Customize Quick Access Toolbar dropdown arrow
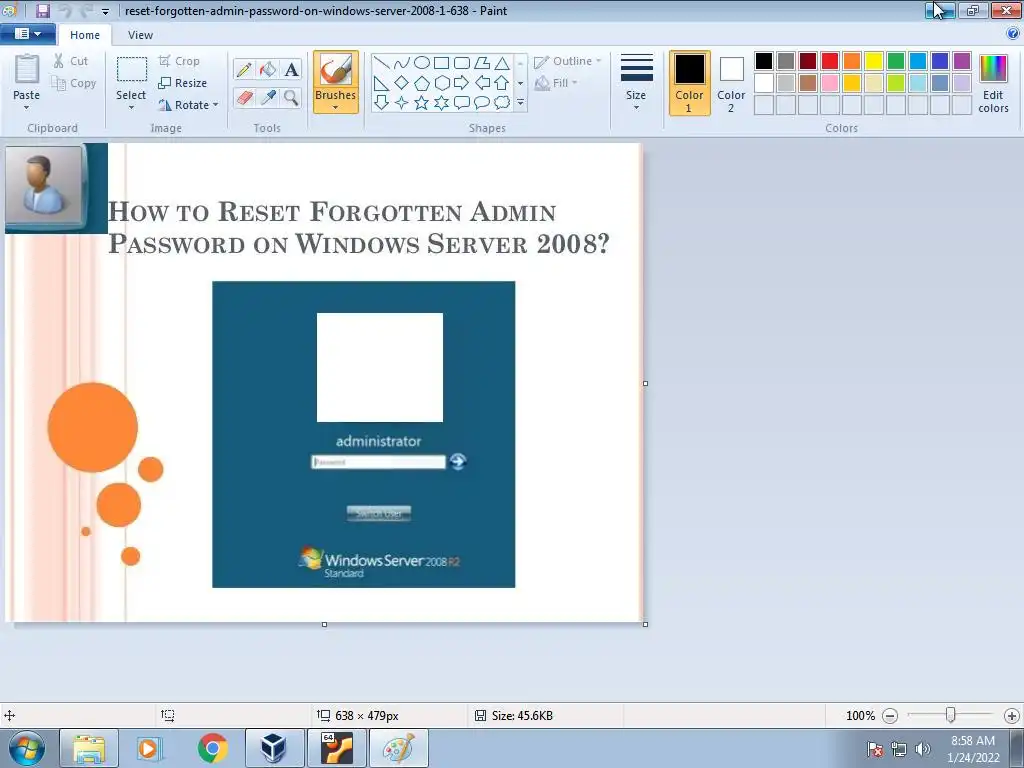 pos(105,11)
